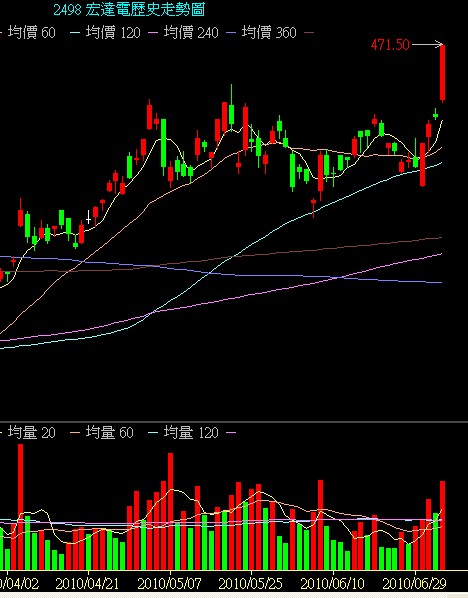Select the 均量 20 volume legend
This screenshot has height=598, width=468.
pyautogui.click(x=32, y=432)
